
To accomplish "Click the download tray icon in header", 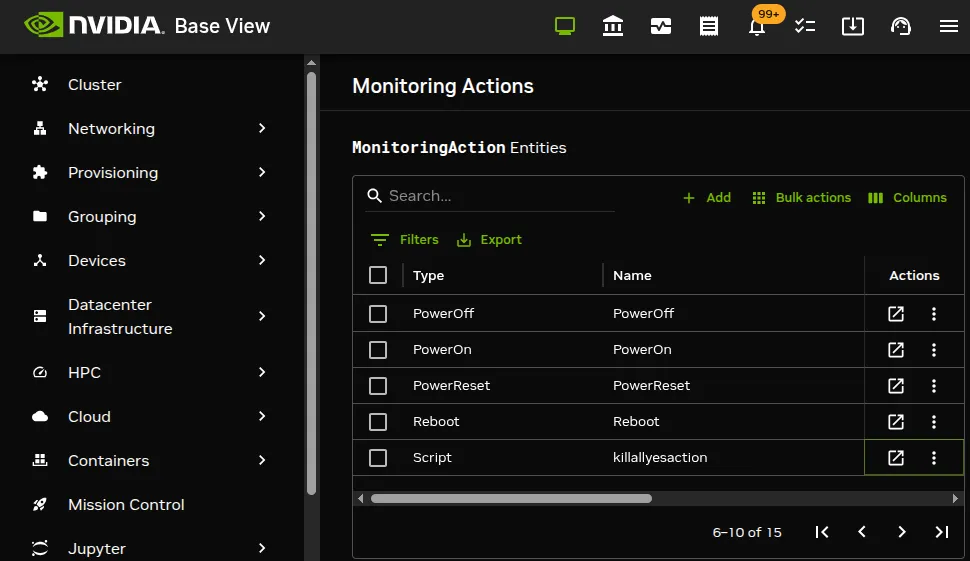I will 852,26.
